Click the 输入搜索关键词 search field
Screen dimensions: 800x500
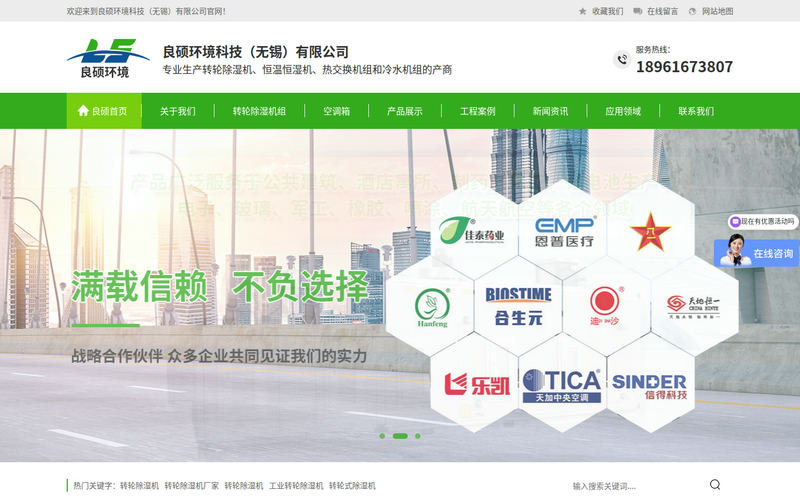coord(638,486)
